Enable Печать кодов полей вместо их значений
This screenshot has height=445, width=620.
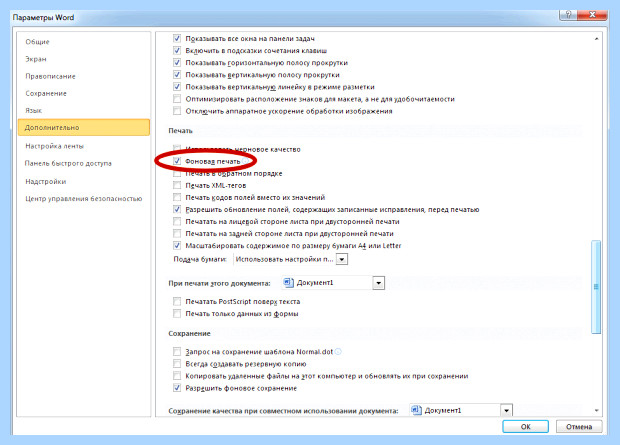pos(177,197)
